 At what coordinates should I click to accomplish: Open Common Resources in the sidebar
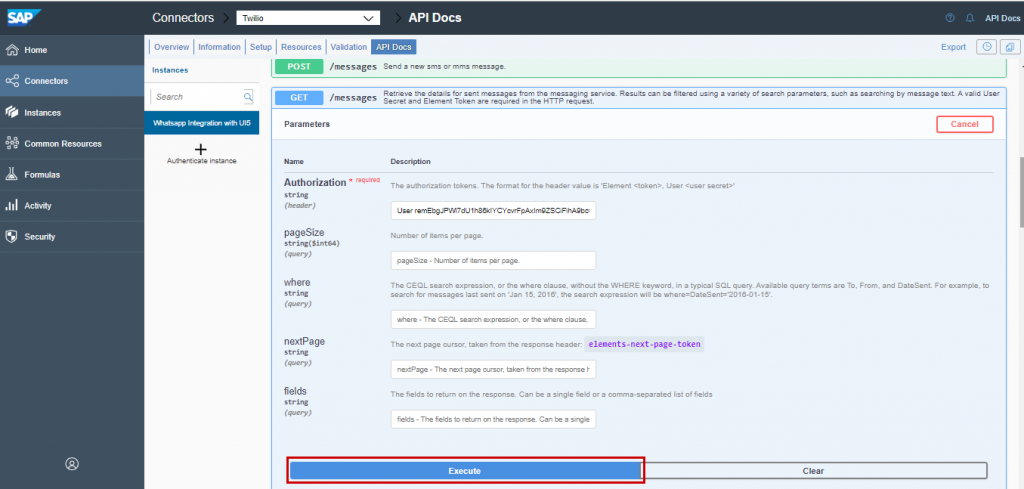click(72, 144)
